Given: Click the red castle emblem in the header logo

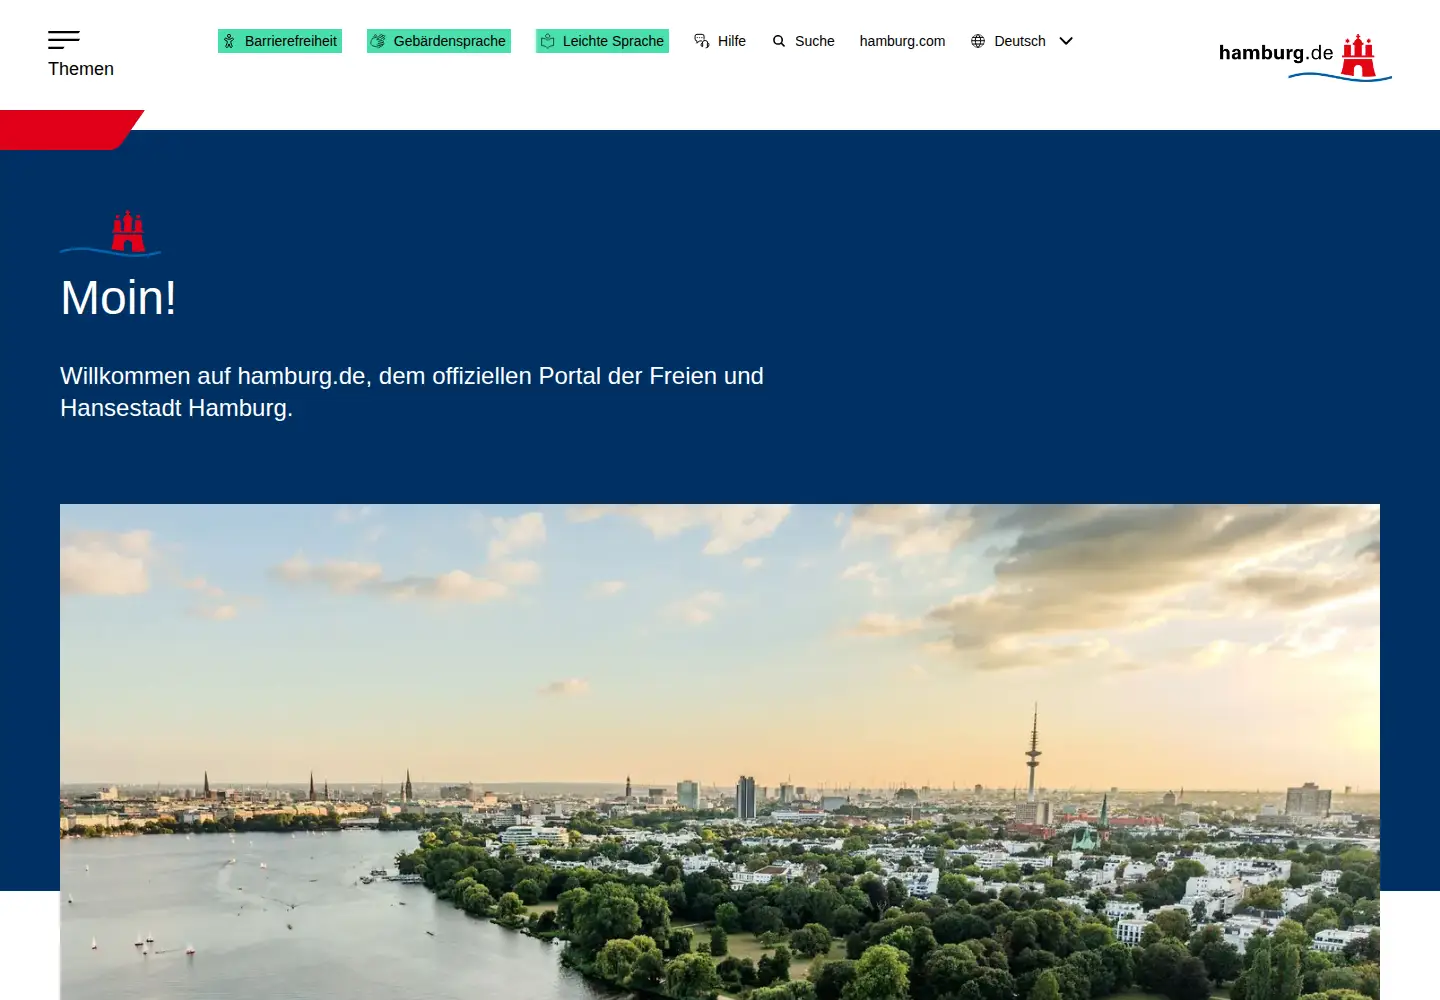Looking at the screenshot, I should pos(1358,55).
